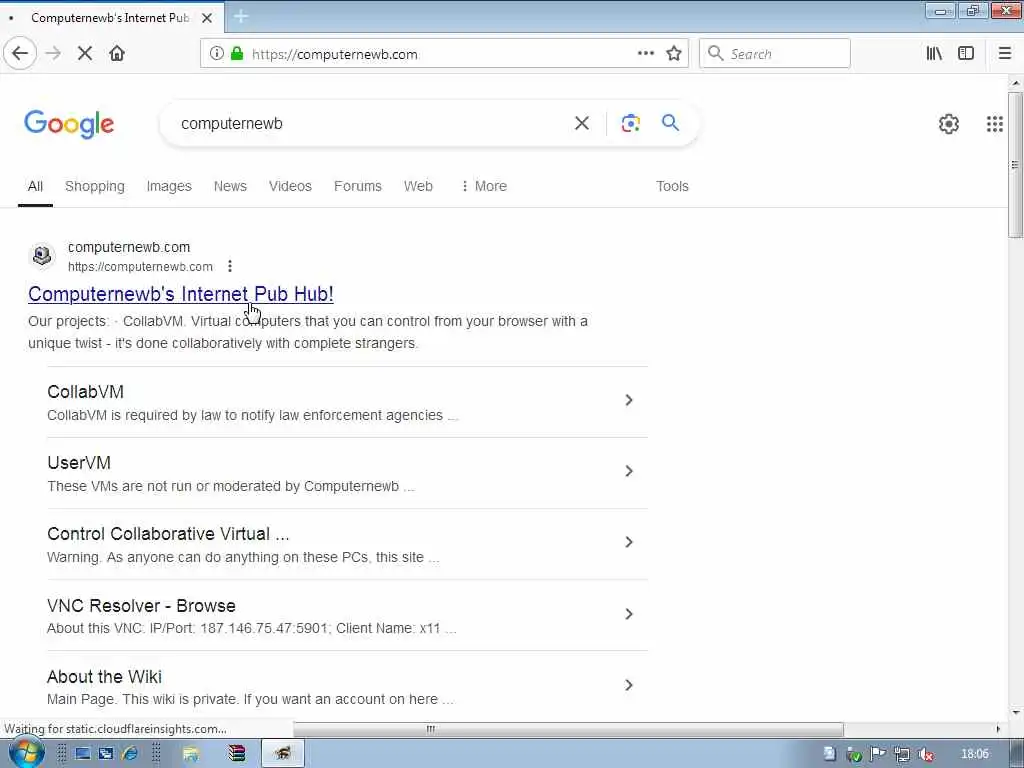1024x768 pixels.
Task: Open Internet Explorer from quick launch
Action: [130, 754]
